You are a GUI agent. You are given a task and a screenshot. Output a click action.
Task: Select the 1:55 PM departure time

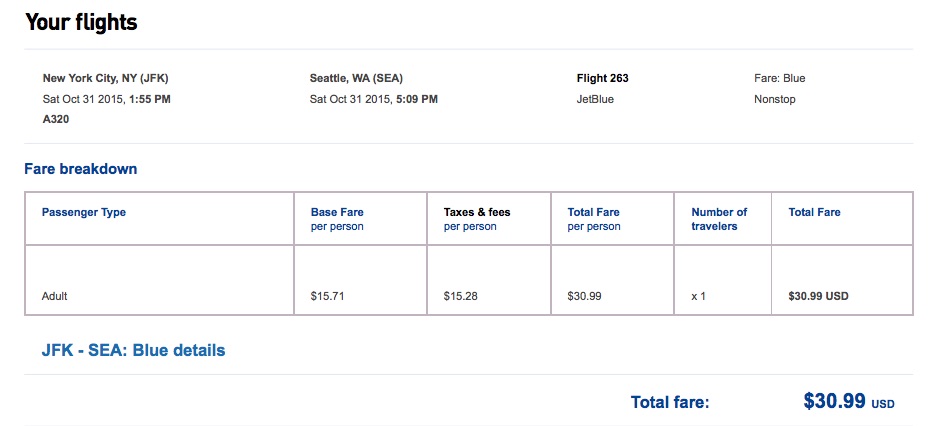click(150, 99)
